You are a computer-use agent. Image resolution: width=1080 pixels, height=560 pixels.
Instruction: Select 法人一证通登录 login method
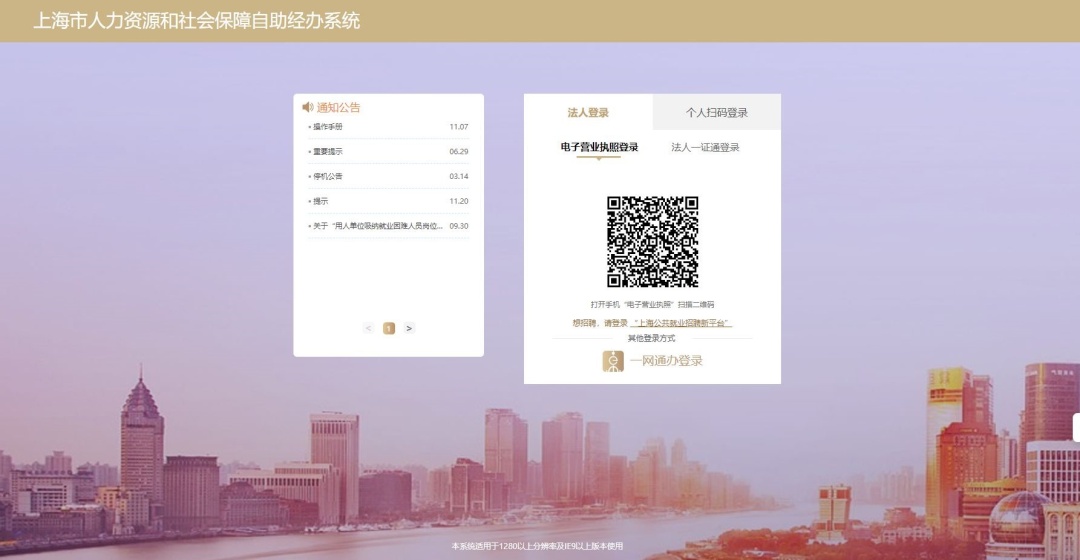(705, 148)
